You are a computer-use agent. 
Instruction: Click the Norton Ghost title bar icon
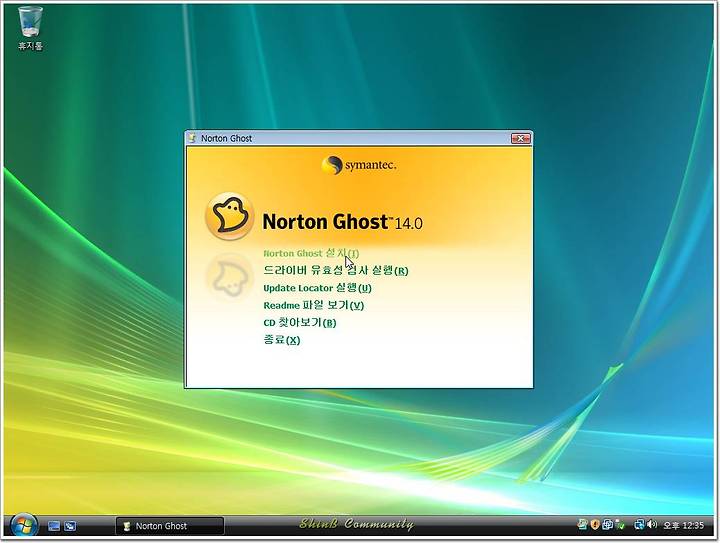click(x=192, y=138)
